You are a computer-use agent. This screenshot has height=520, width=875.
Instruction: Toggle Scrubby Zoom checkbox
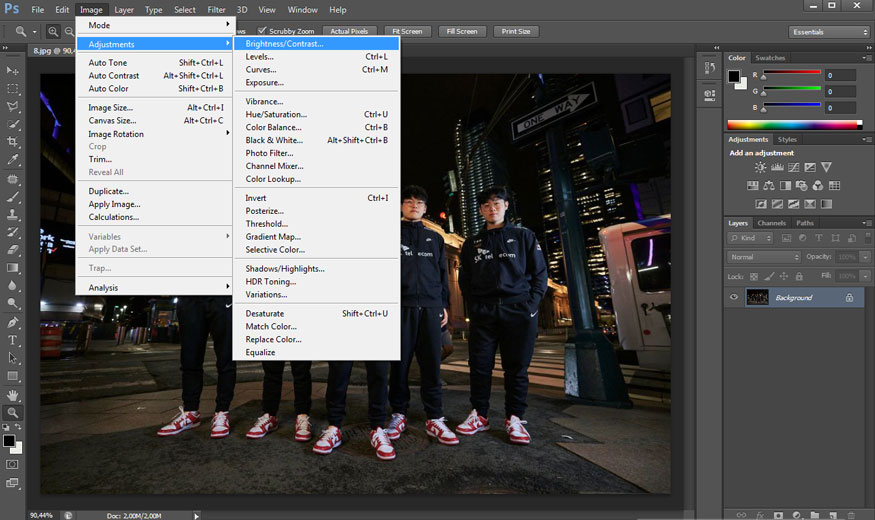[262, 31]
